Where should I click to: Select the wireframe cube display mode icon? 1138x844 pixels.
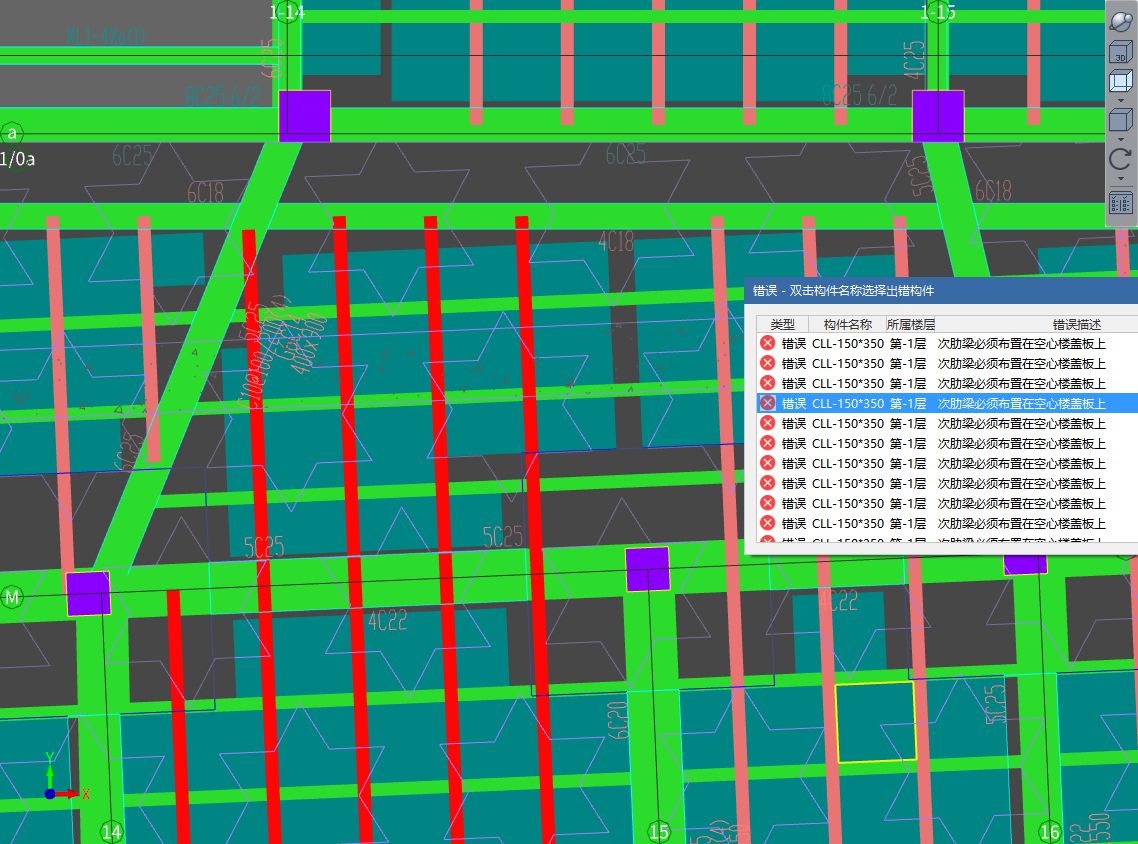(1120, 83)
